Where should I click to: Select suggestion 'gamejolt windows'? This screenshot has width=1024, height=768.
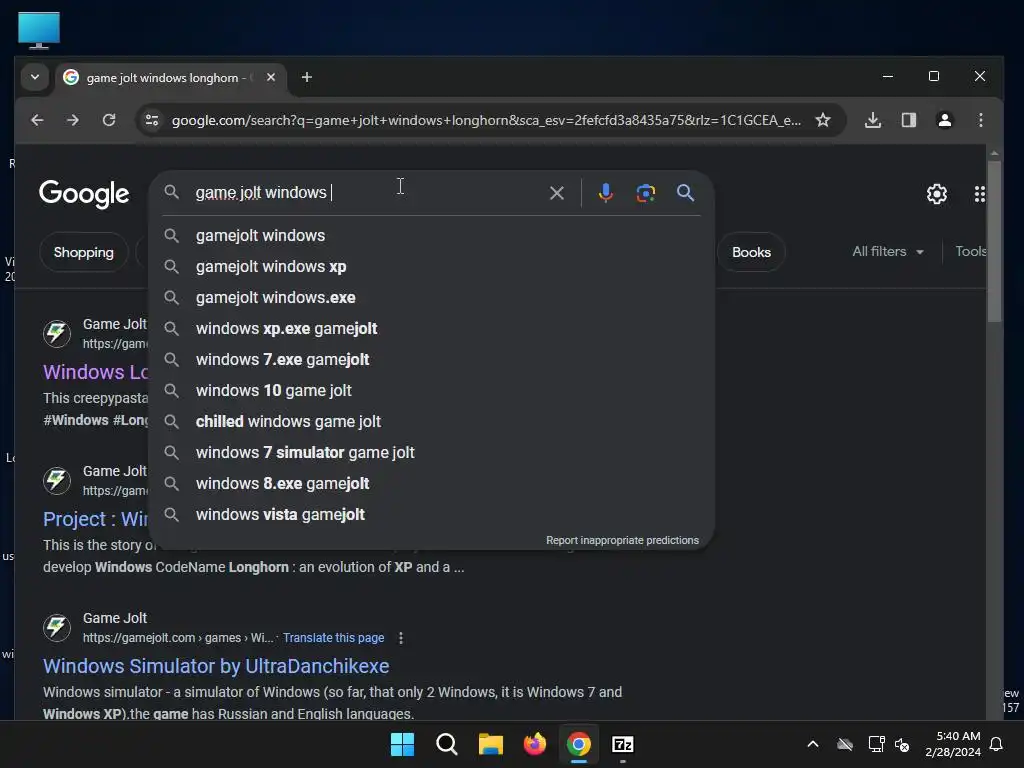[432, 236]
